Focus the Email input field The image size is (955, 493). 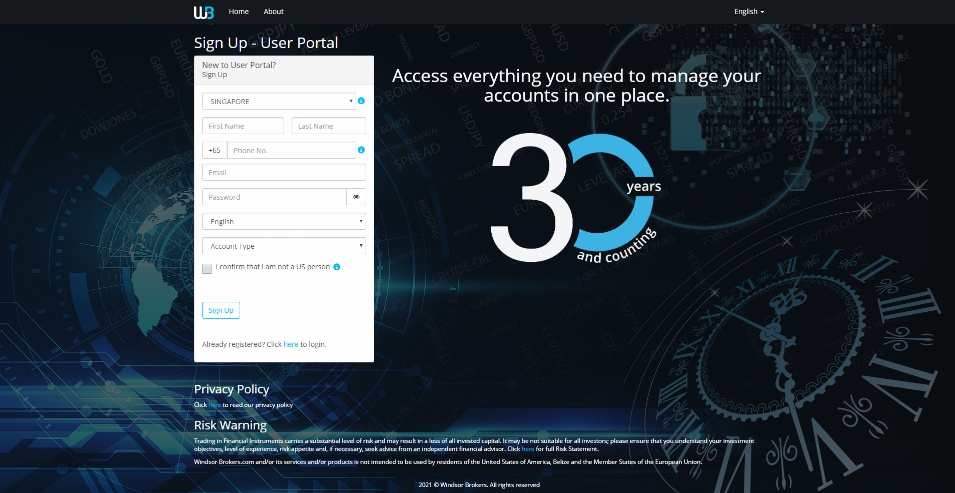point(284,172)
